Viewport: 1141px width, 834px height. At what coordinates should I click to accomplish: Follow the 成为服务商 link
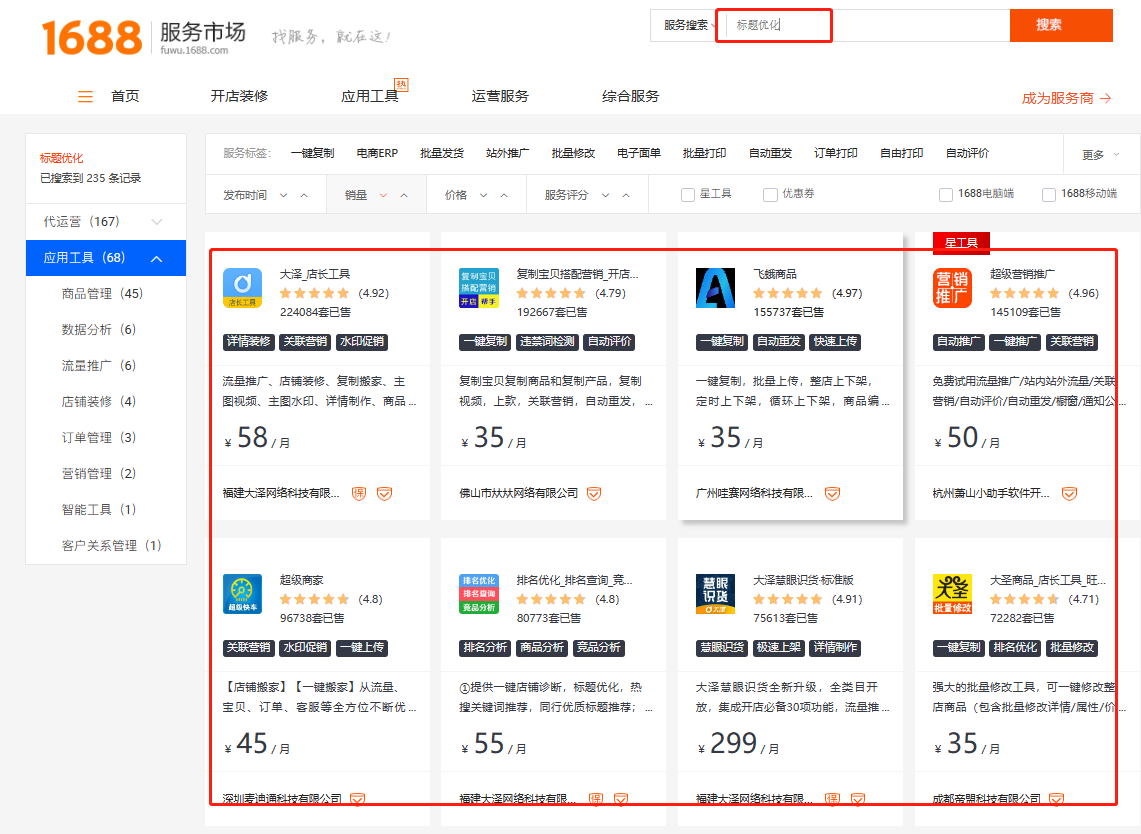click(x=1065, y=98)
